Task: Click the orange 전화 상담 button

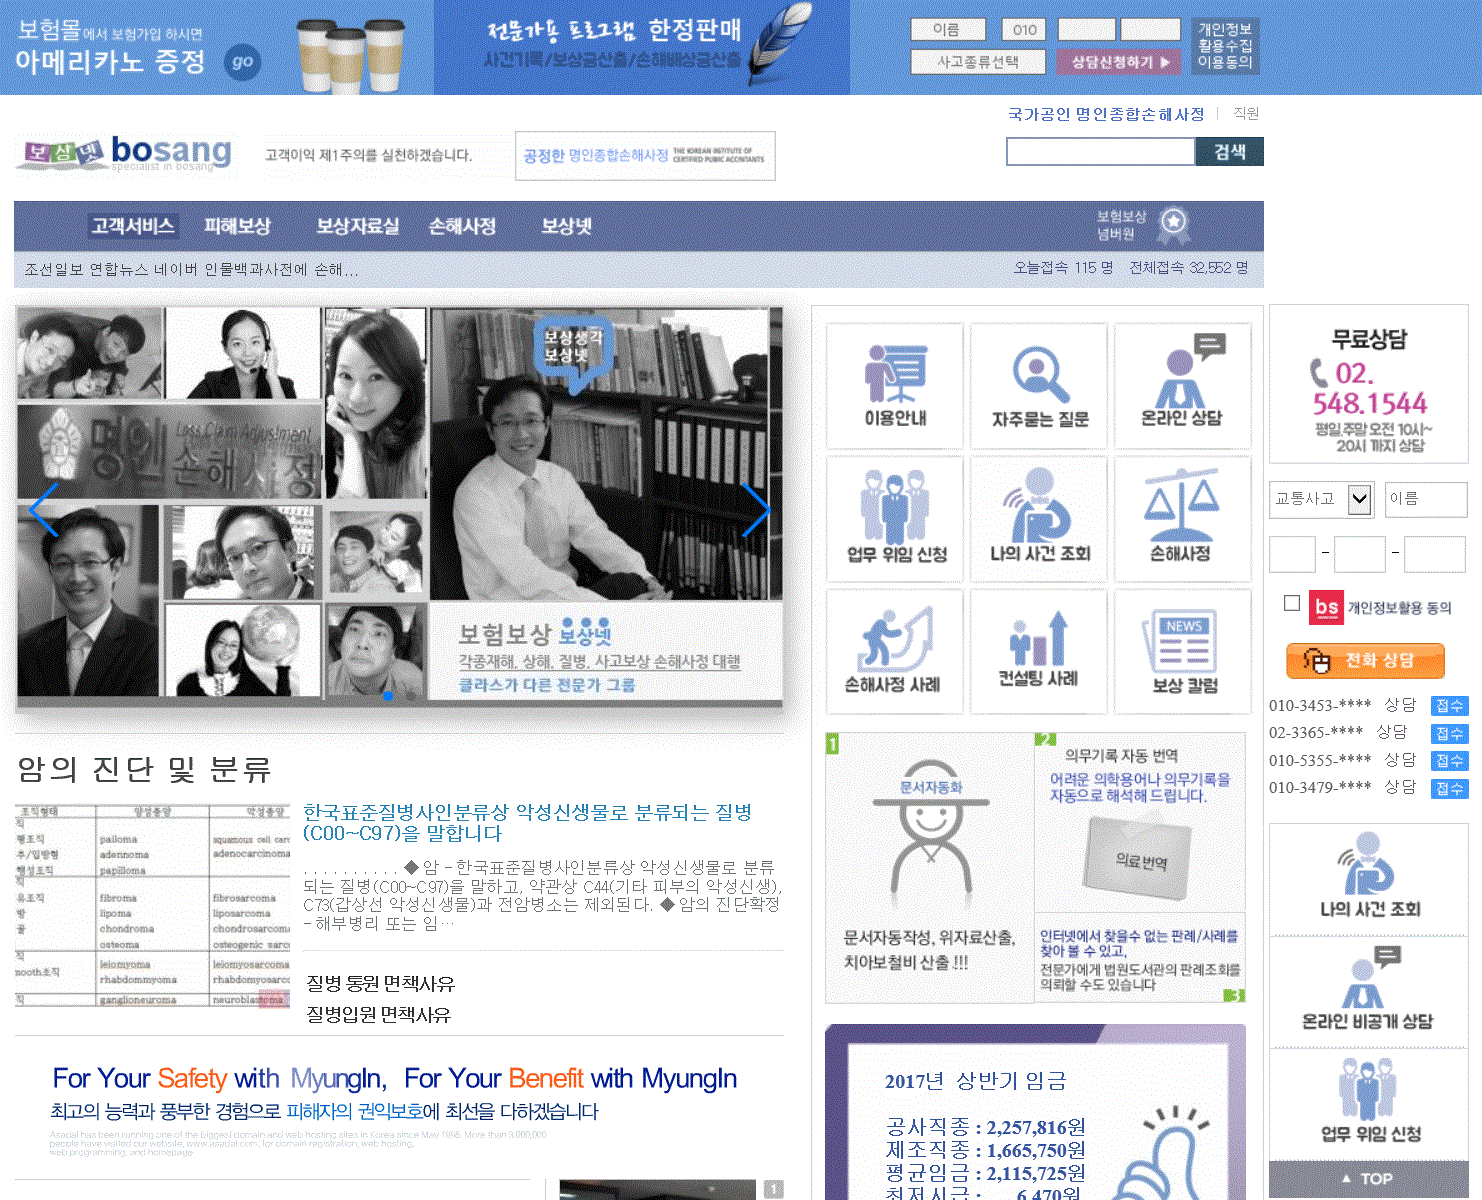Action: click(1365, 661)
